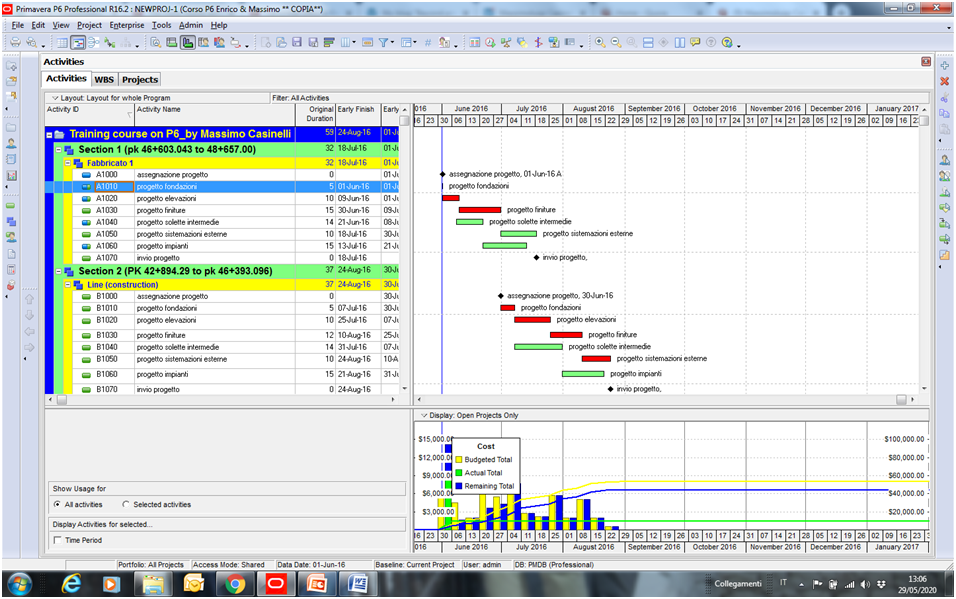
Task: Select the All activities radio button
Action: [57, 504]
